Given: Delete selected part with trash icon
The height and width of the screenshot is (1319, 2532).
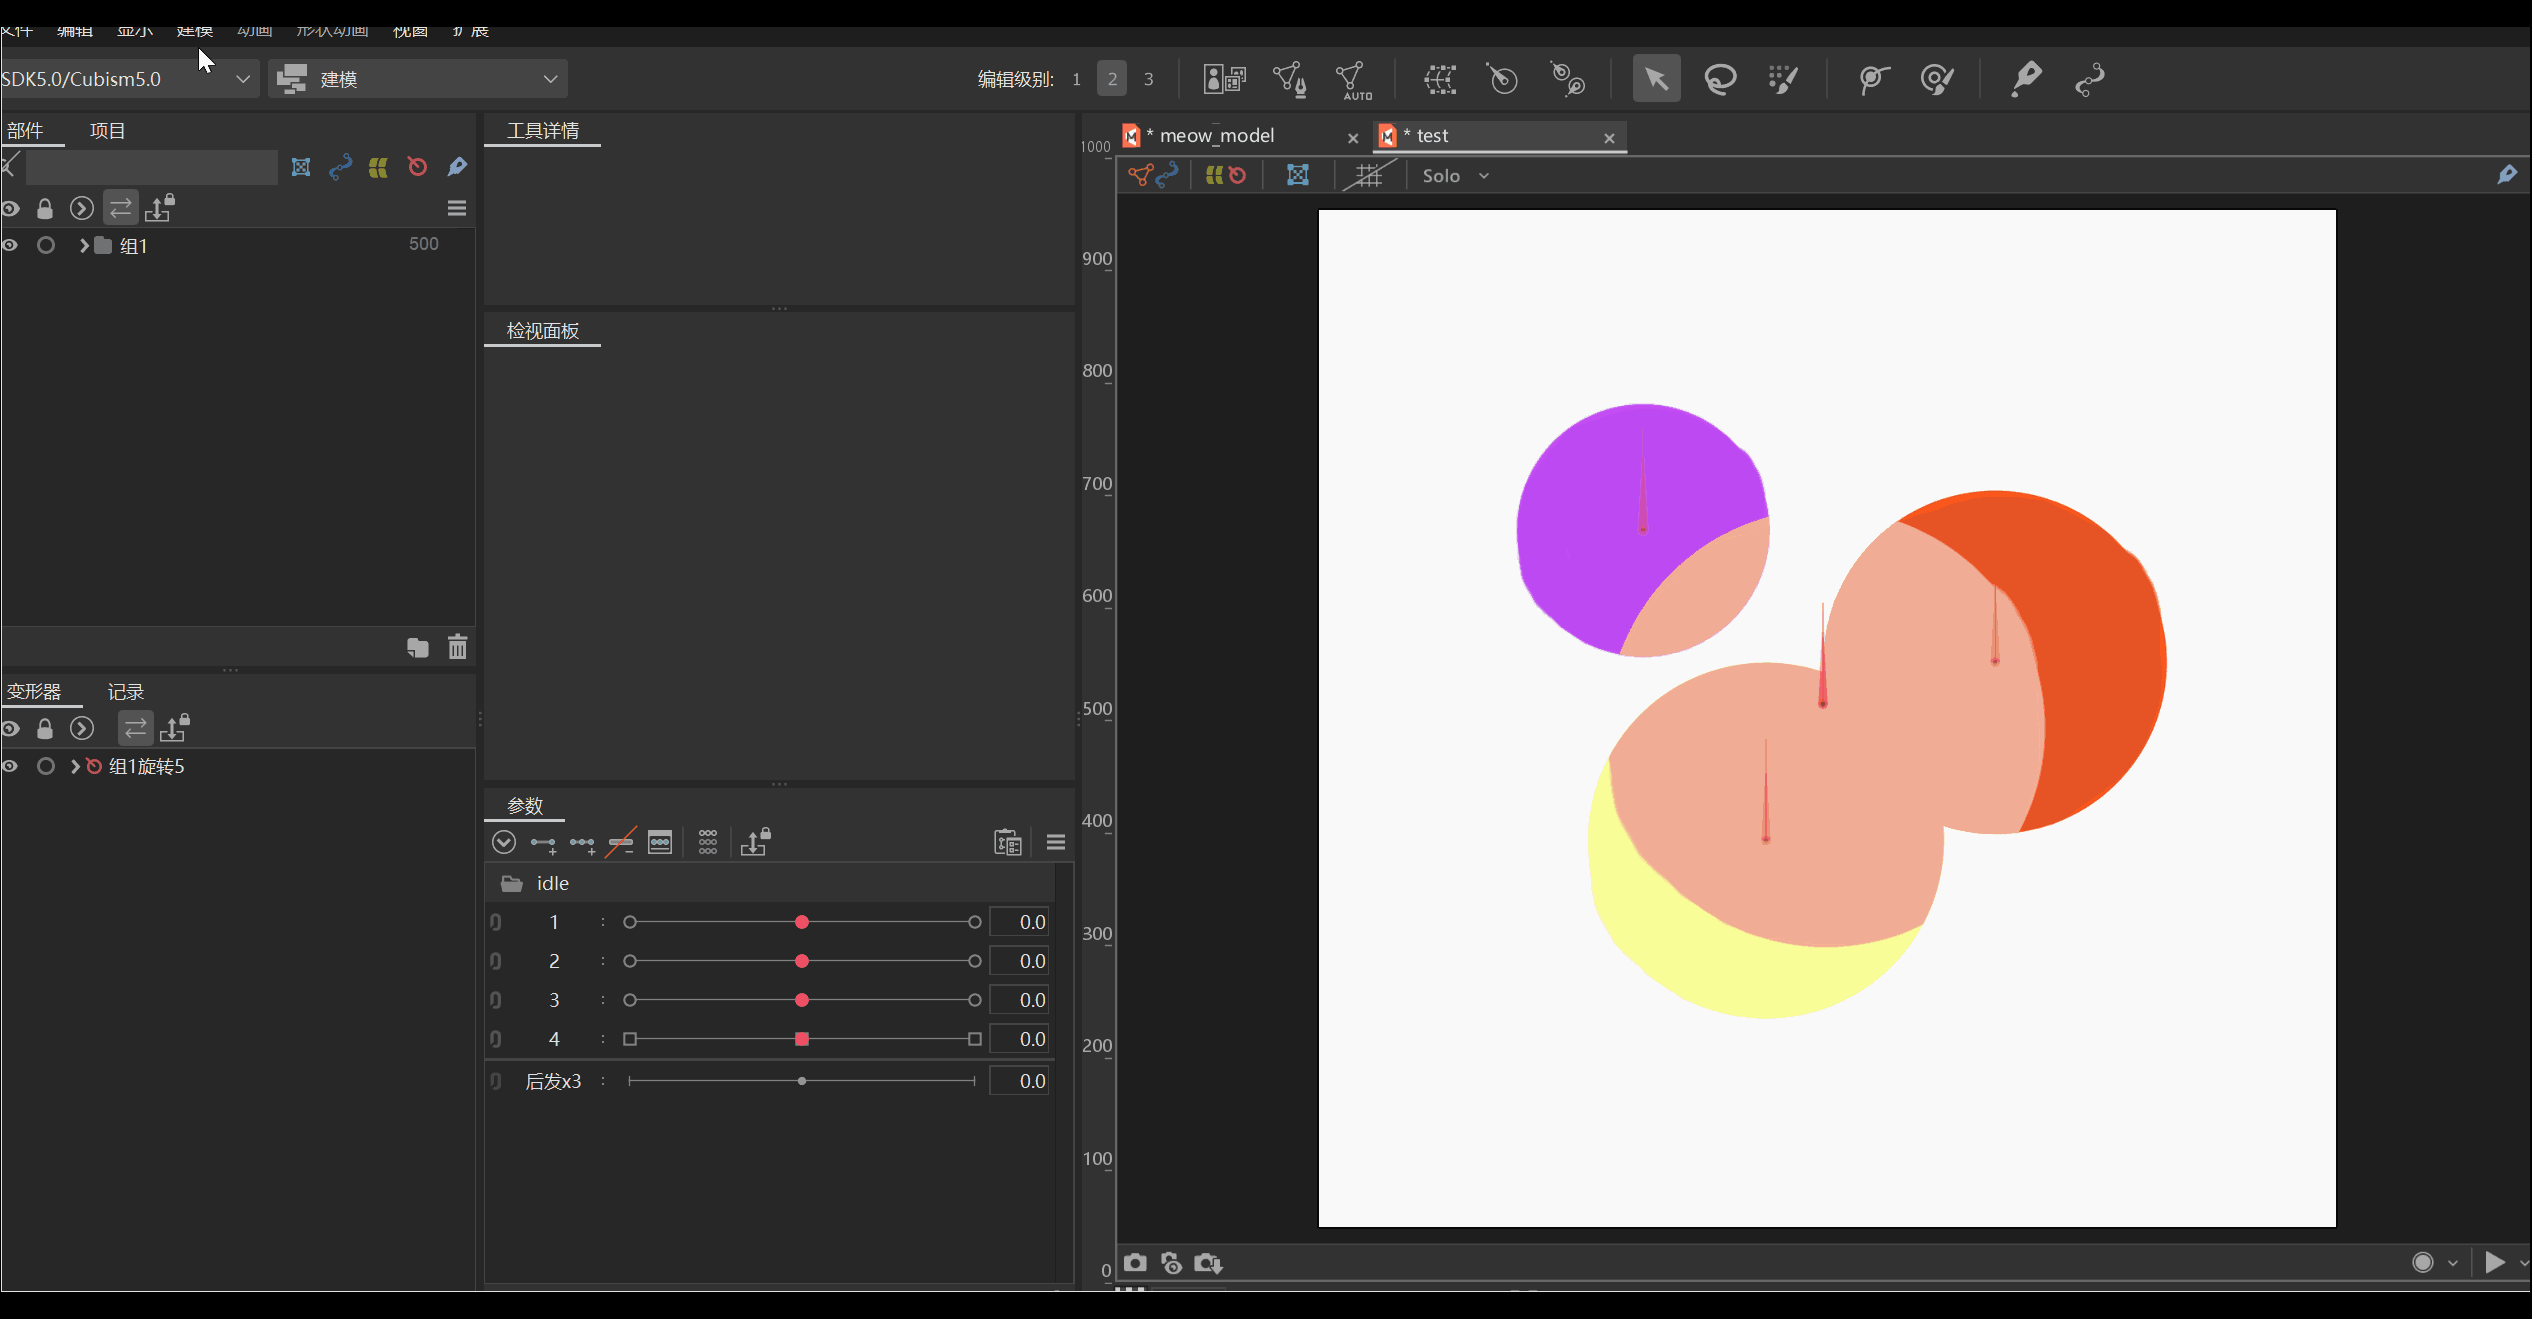Looking at the screenshot, I should [x=458, y=647].
